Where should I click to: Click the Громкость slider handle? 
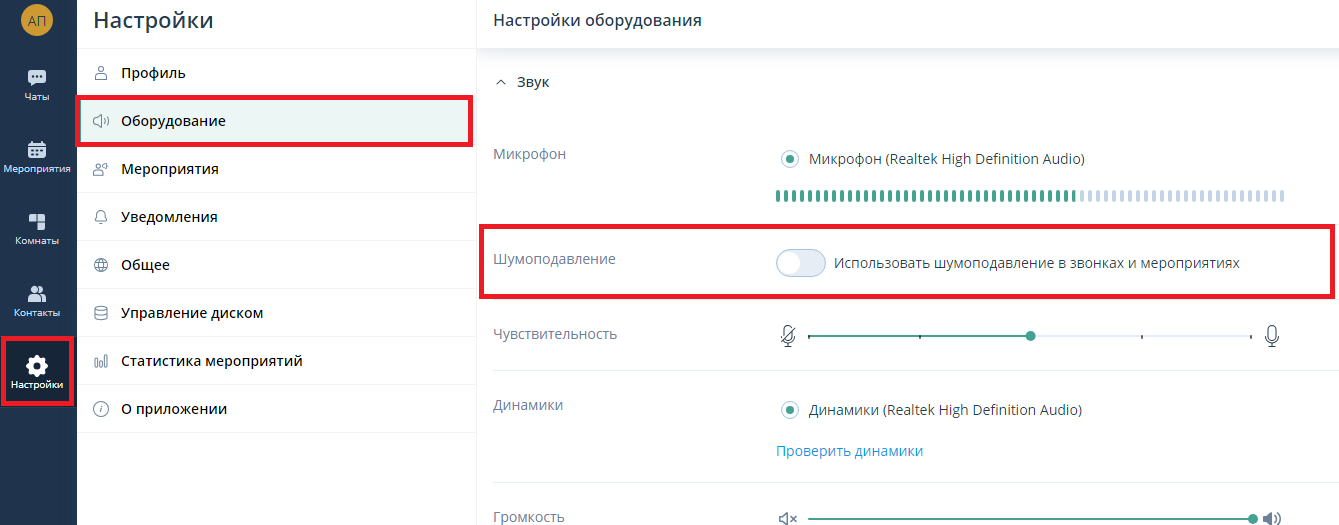(1252, 519)
